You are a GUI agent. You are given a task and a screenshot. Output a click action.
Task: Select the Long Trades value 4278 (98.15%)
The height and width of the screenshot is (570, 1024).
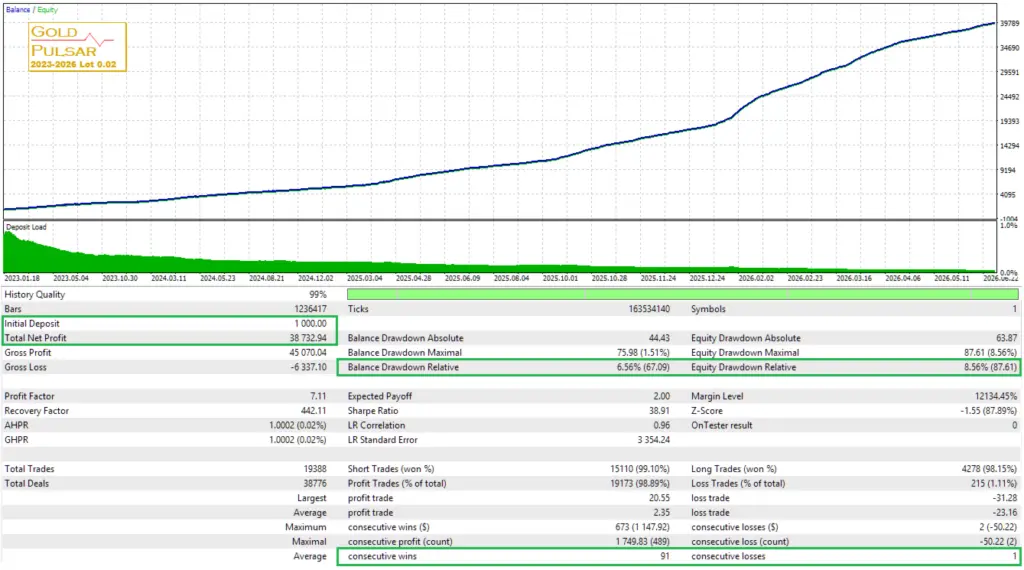[989, 469]
